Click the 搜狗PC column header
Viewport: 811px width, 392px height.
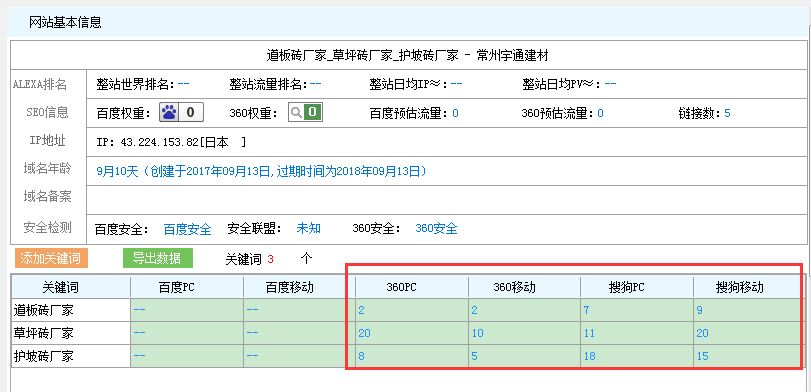point(626,288)
